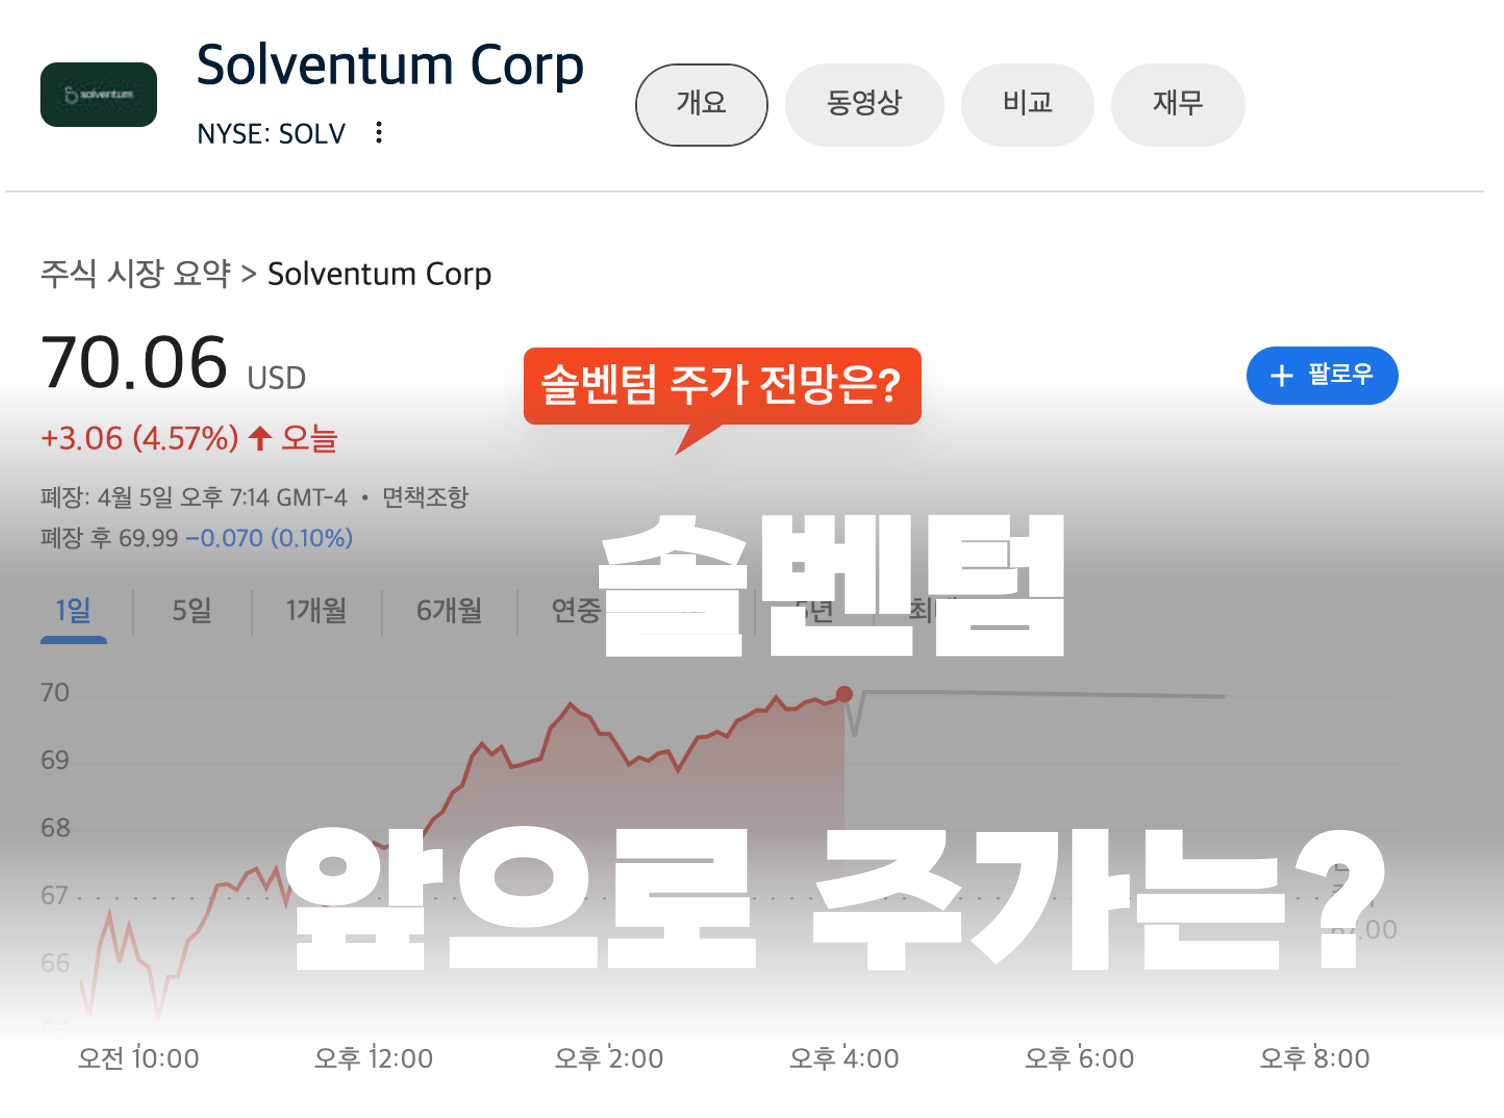Choose the 1일 chart range

73,610
